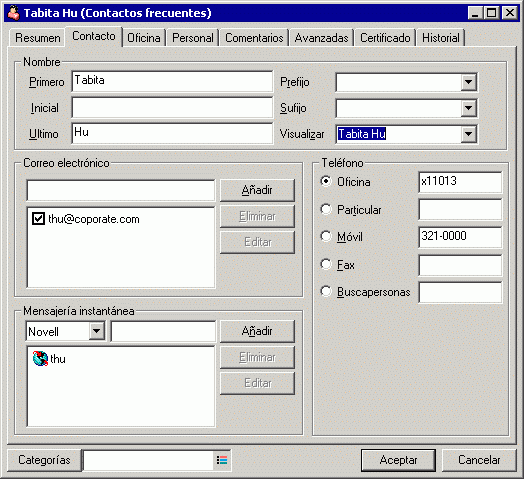Click the contact icon in title bar
The height and width of the screenshot is (479, 524).
pos(14,13)
